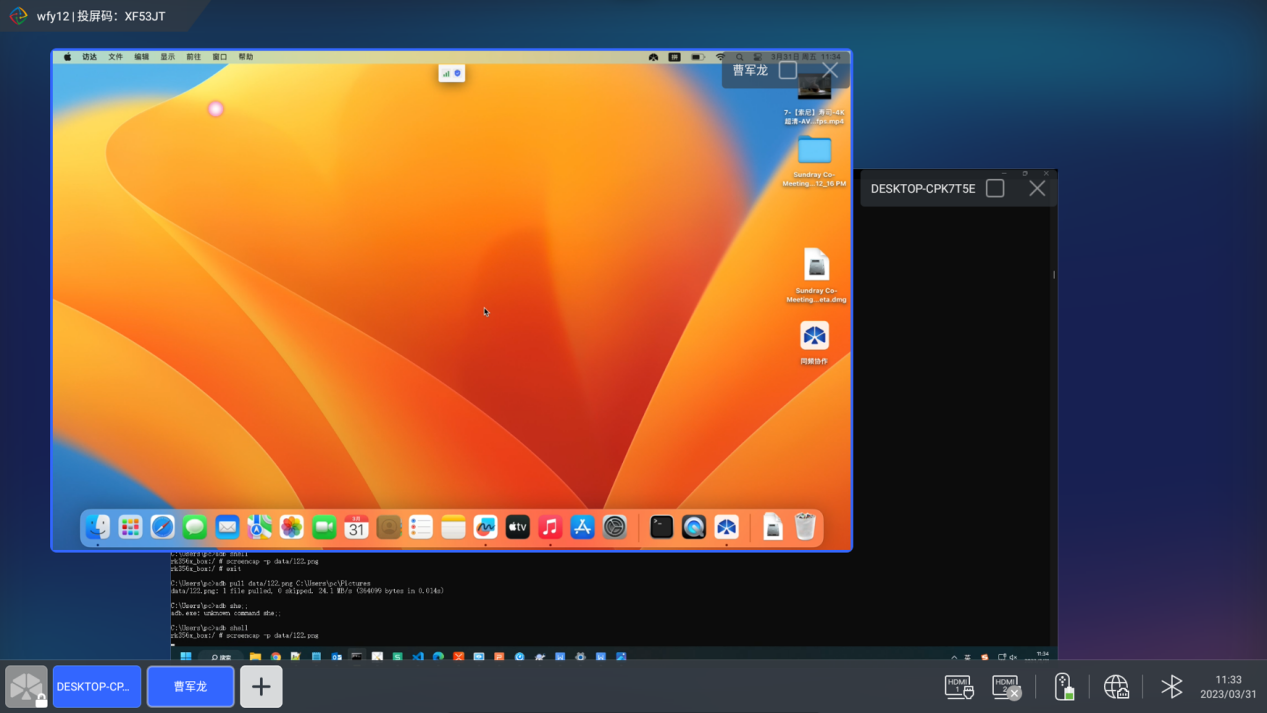The image size is (1267, 713).
Task: Launch Freeform from the Mac dock
Action: [486, 527]
